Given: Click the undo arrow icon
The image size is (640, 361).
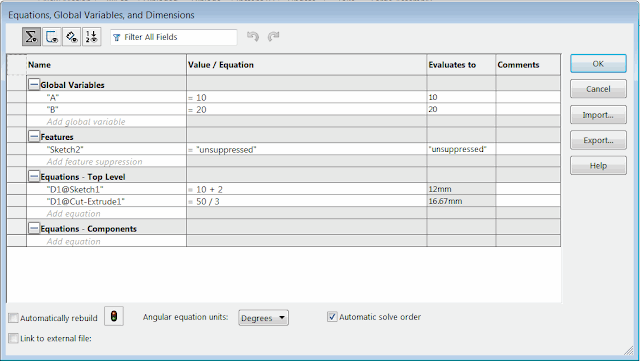Looking at the screenshot, I should [253, 37].
